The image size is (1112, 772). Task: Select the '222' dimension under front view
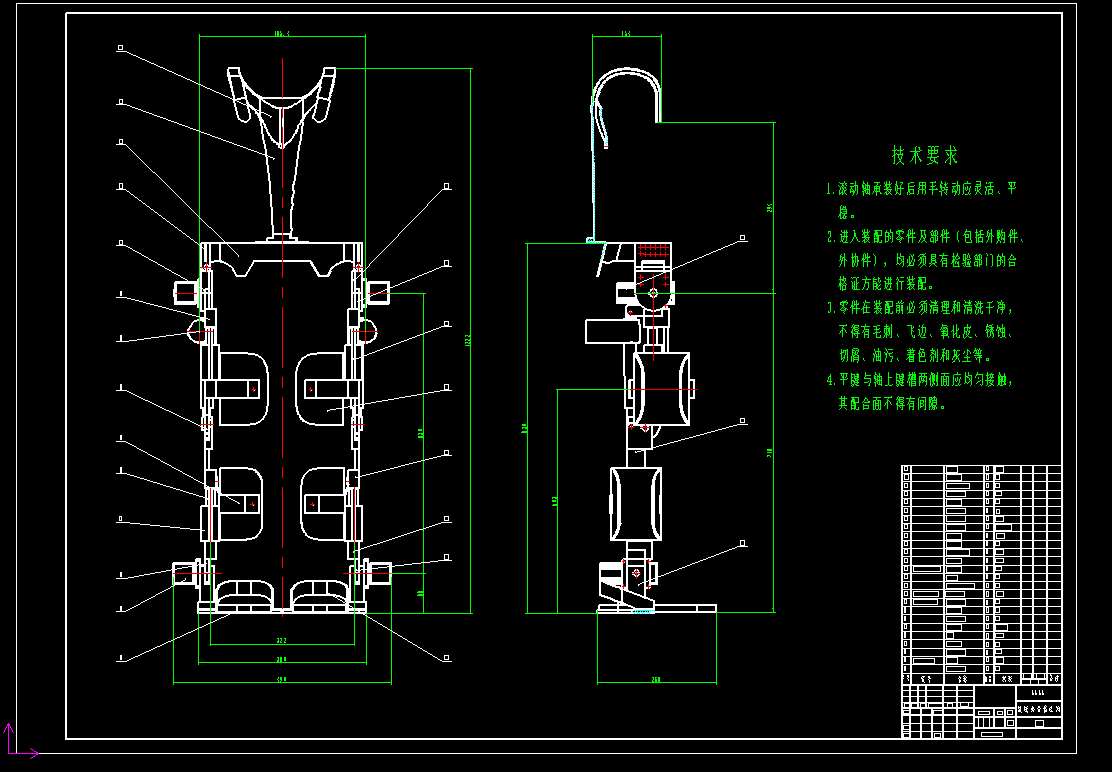click(x=282, y=641)
